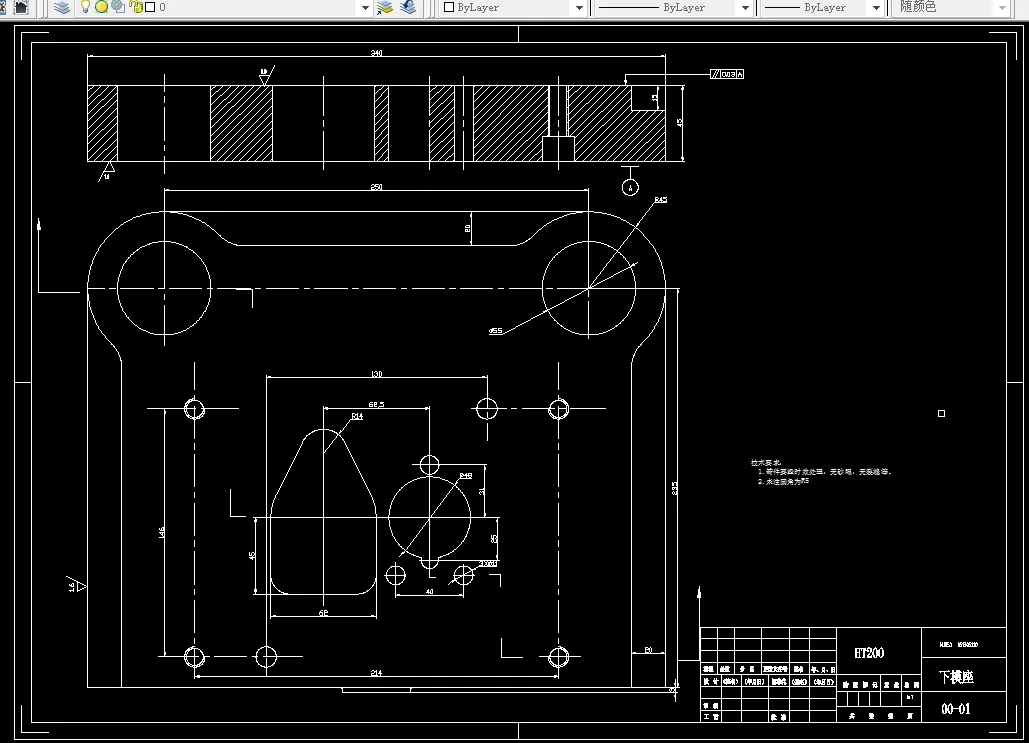1029x743 pixels.
Task: Expand the layer list dropdown arrow
Action: pyautogui.click(x=366, y=8)
